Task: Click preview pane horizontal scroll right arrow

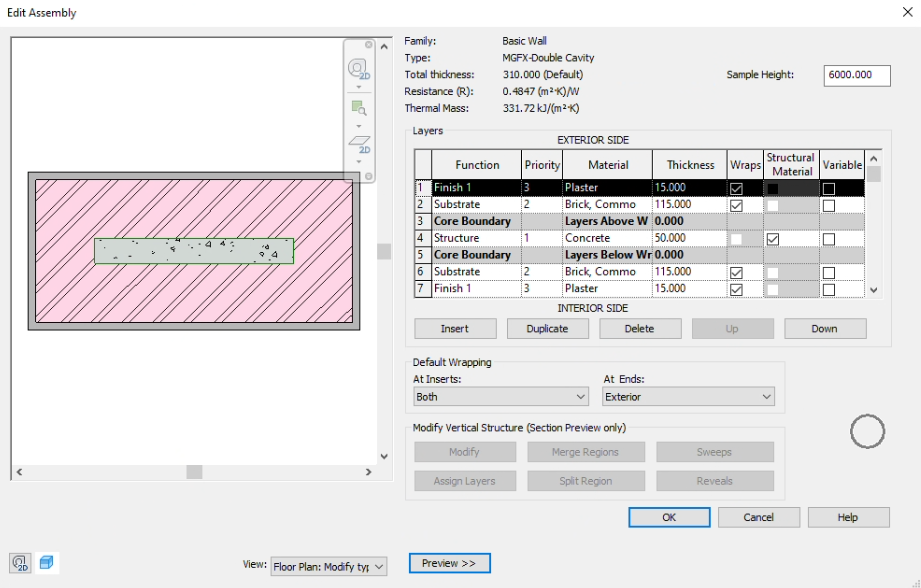Action: click(368, 472)
